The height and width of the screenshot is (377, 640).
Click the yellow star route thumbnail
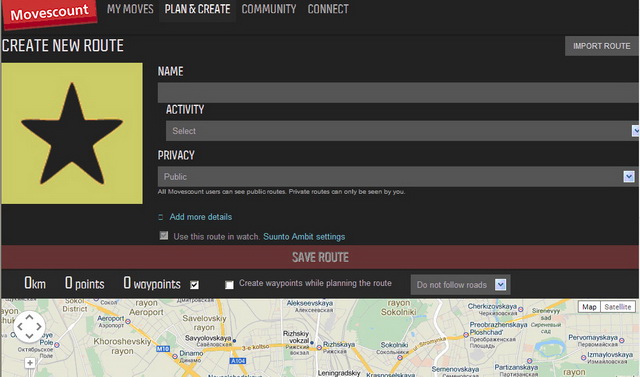pyautogui.click(x=72, y=133)
